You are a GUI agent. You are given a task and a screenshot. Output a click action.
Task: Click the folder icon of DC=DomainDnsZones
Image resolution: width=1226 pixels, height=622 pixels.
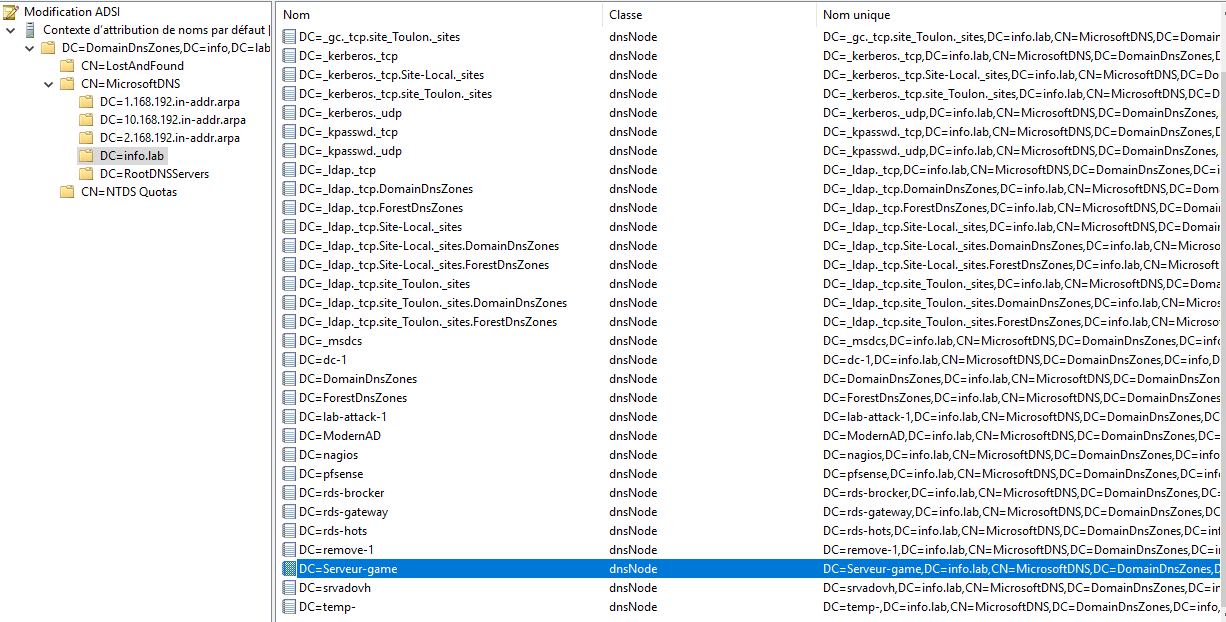point(48,48)
